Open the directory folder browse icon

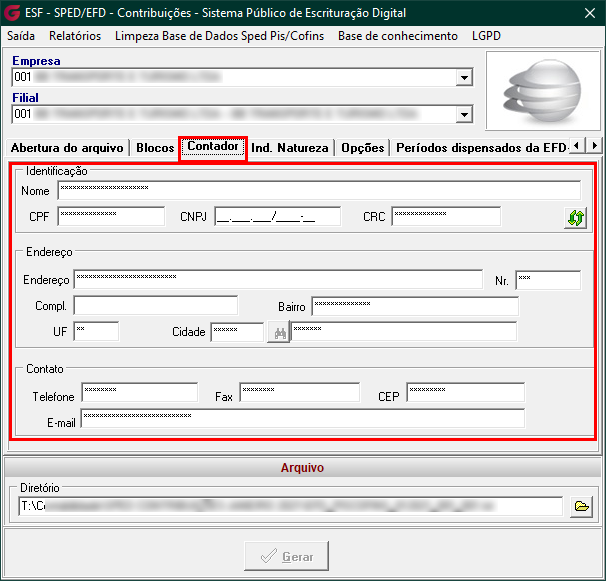pos(581,506)
